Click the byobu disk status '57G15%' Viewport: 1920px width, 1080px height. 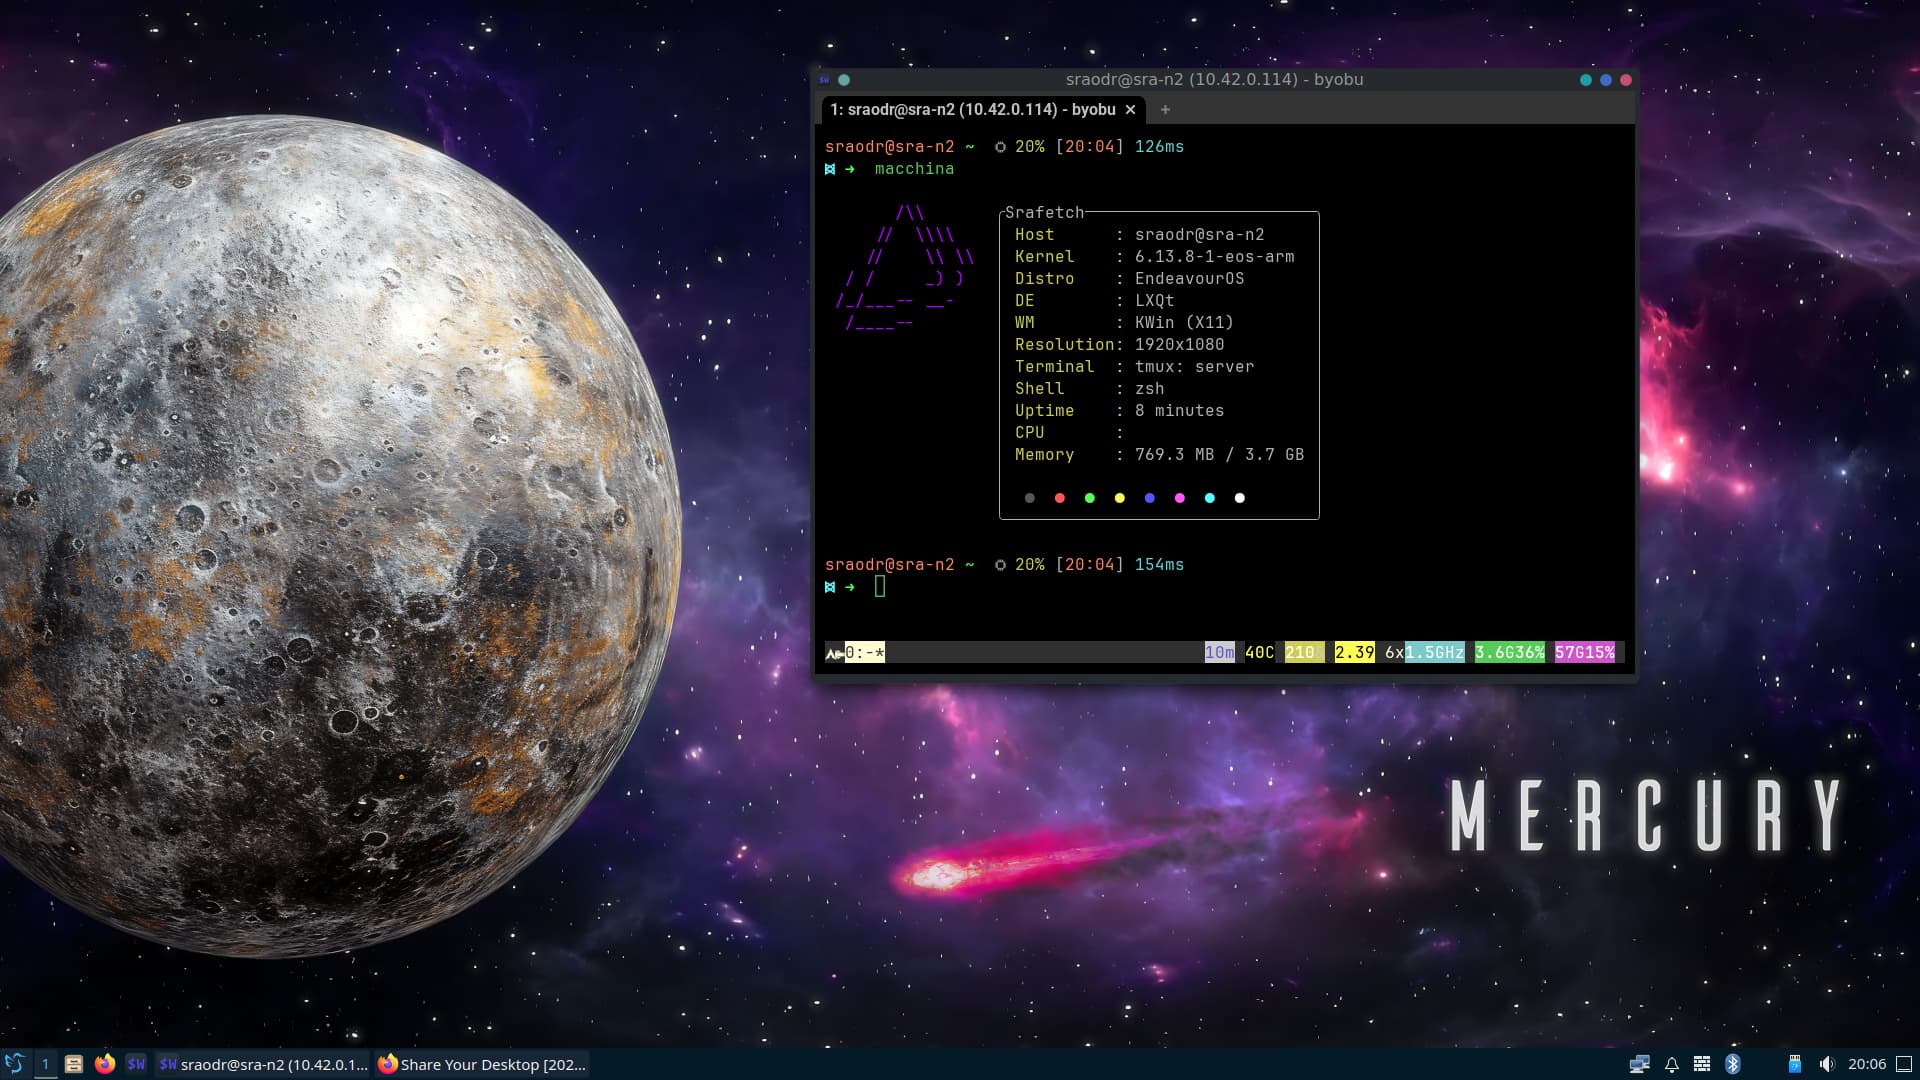(x=1584, y=653)
